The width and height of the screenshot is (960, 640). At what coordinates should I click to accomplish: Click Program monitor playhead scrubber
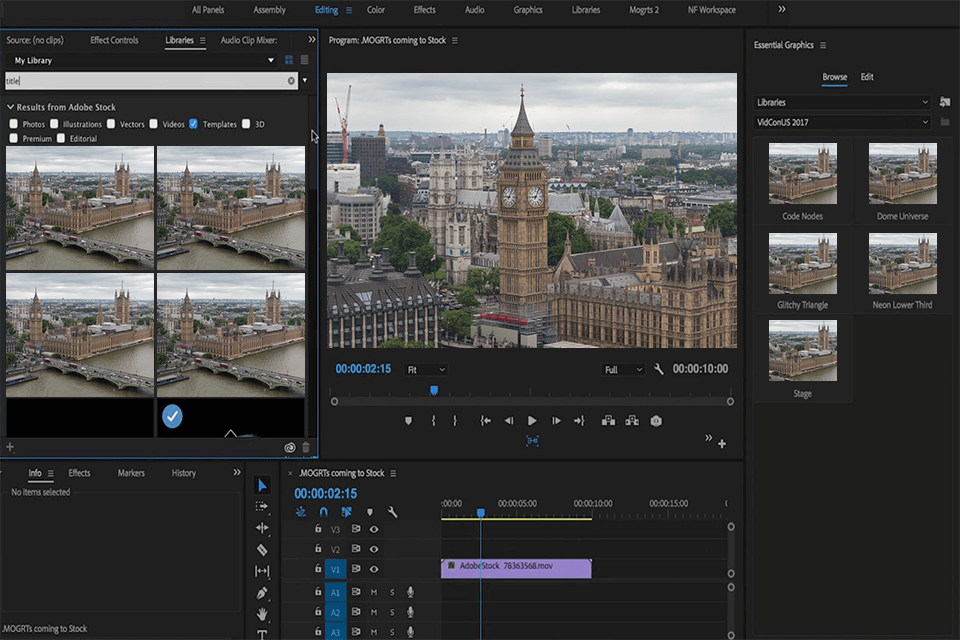pos(434,390)
